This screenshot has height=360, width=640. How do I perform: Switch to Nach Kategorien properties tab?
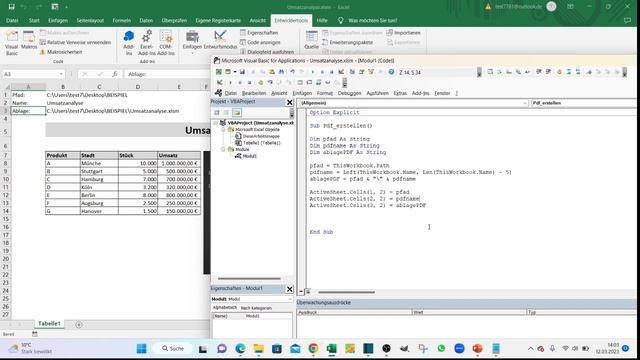[x=256, y=308]
